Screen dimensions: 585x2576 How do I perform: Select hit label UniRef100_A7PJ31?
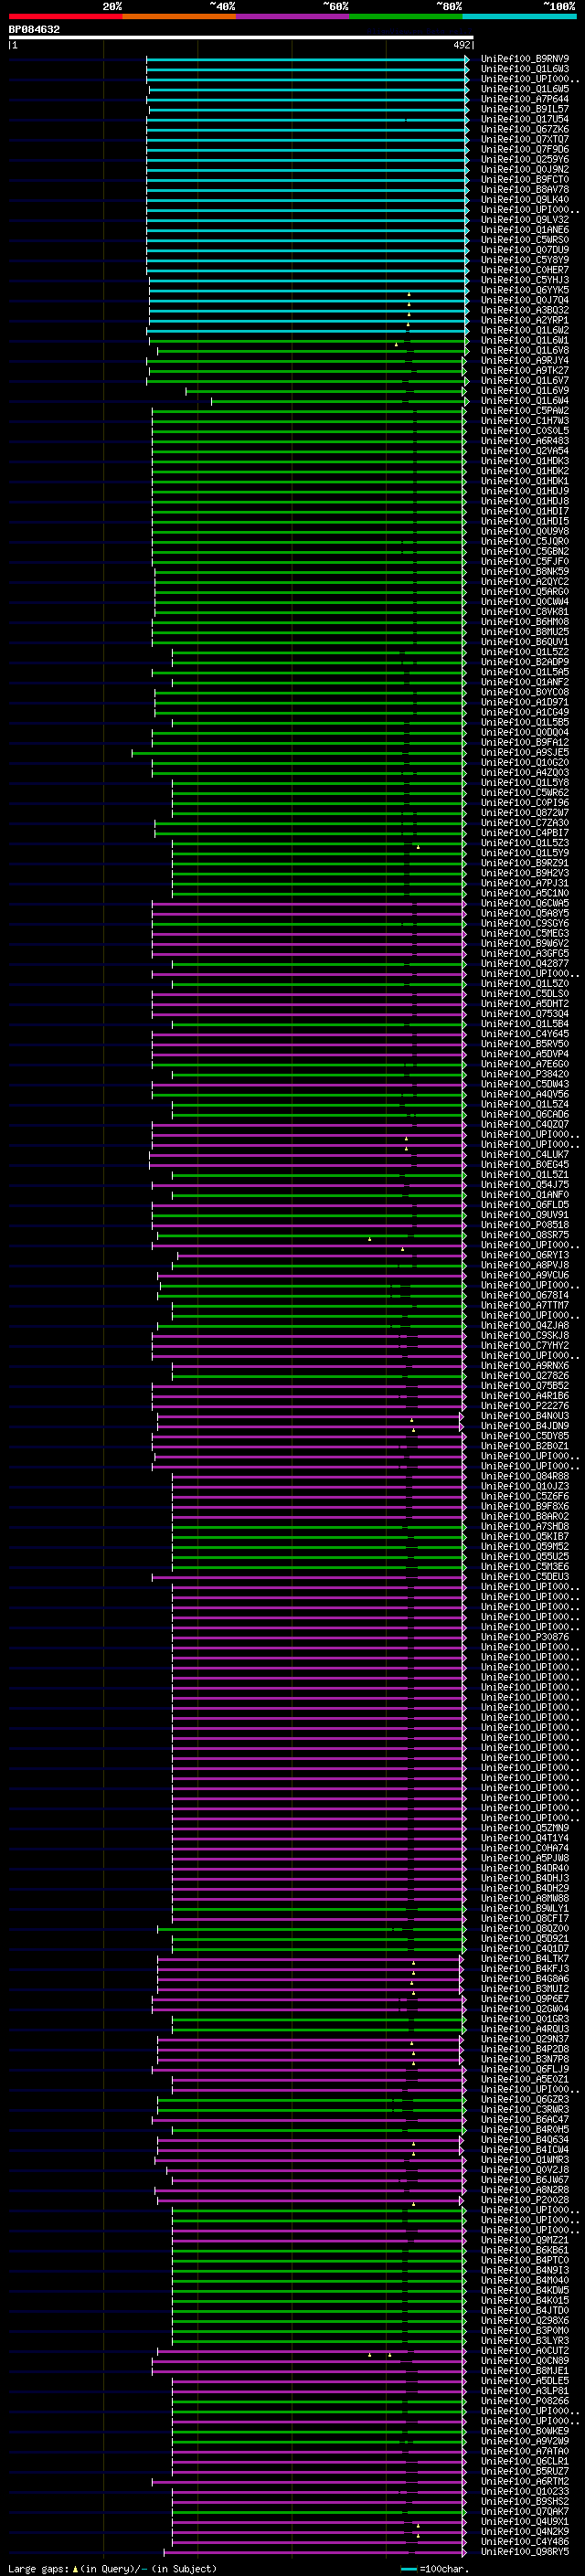[x=525, y=883]
